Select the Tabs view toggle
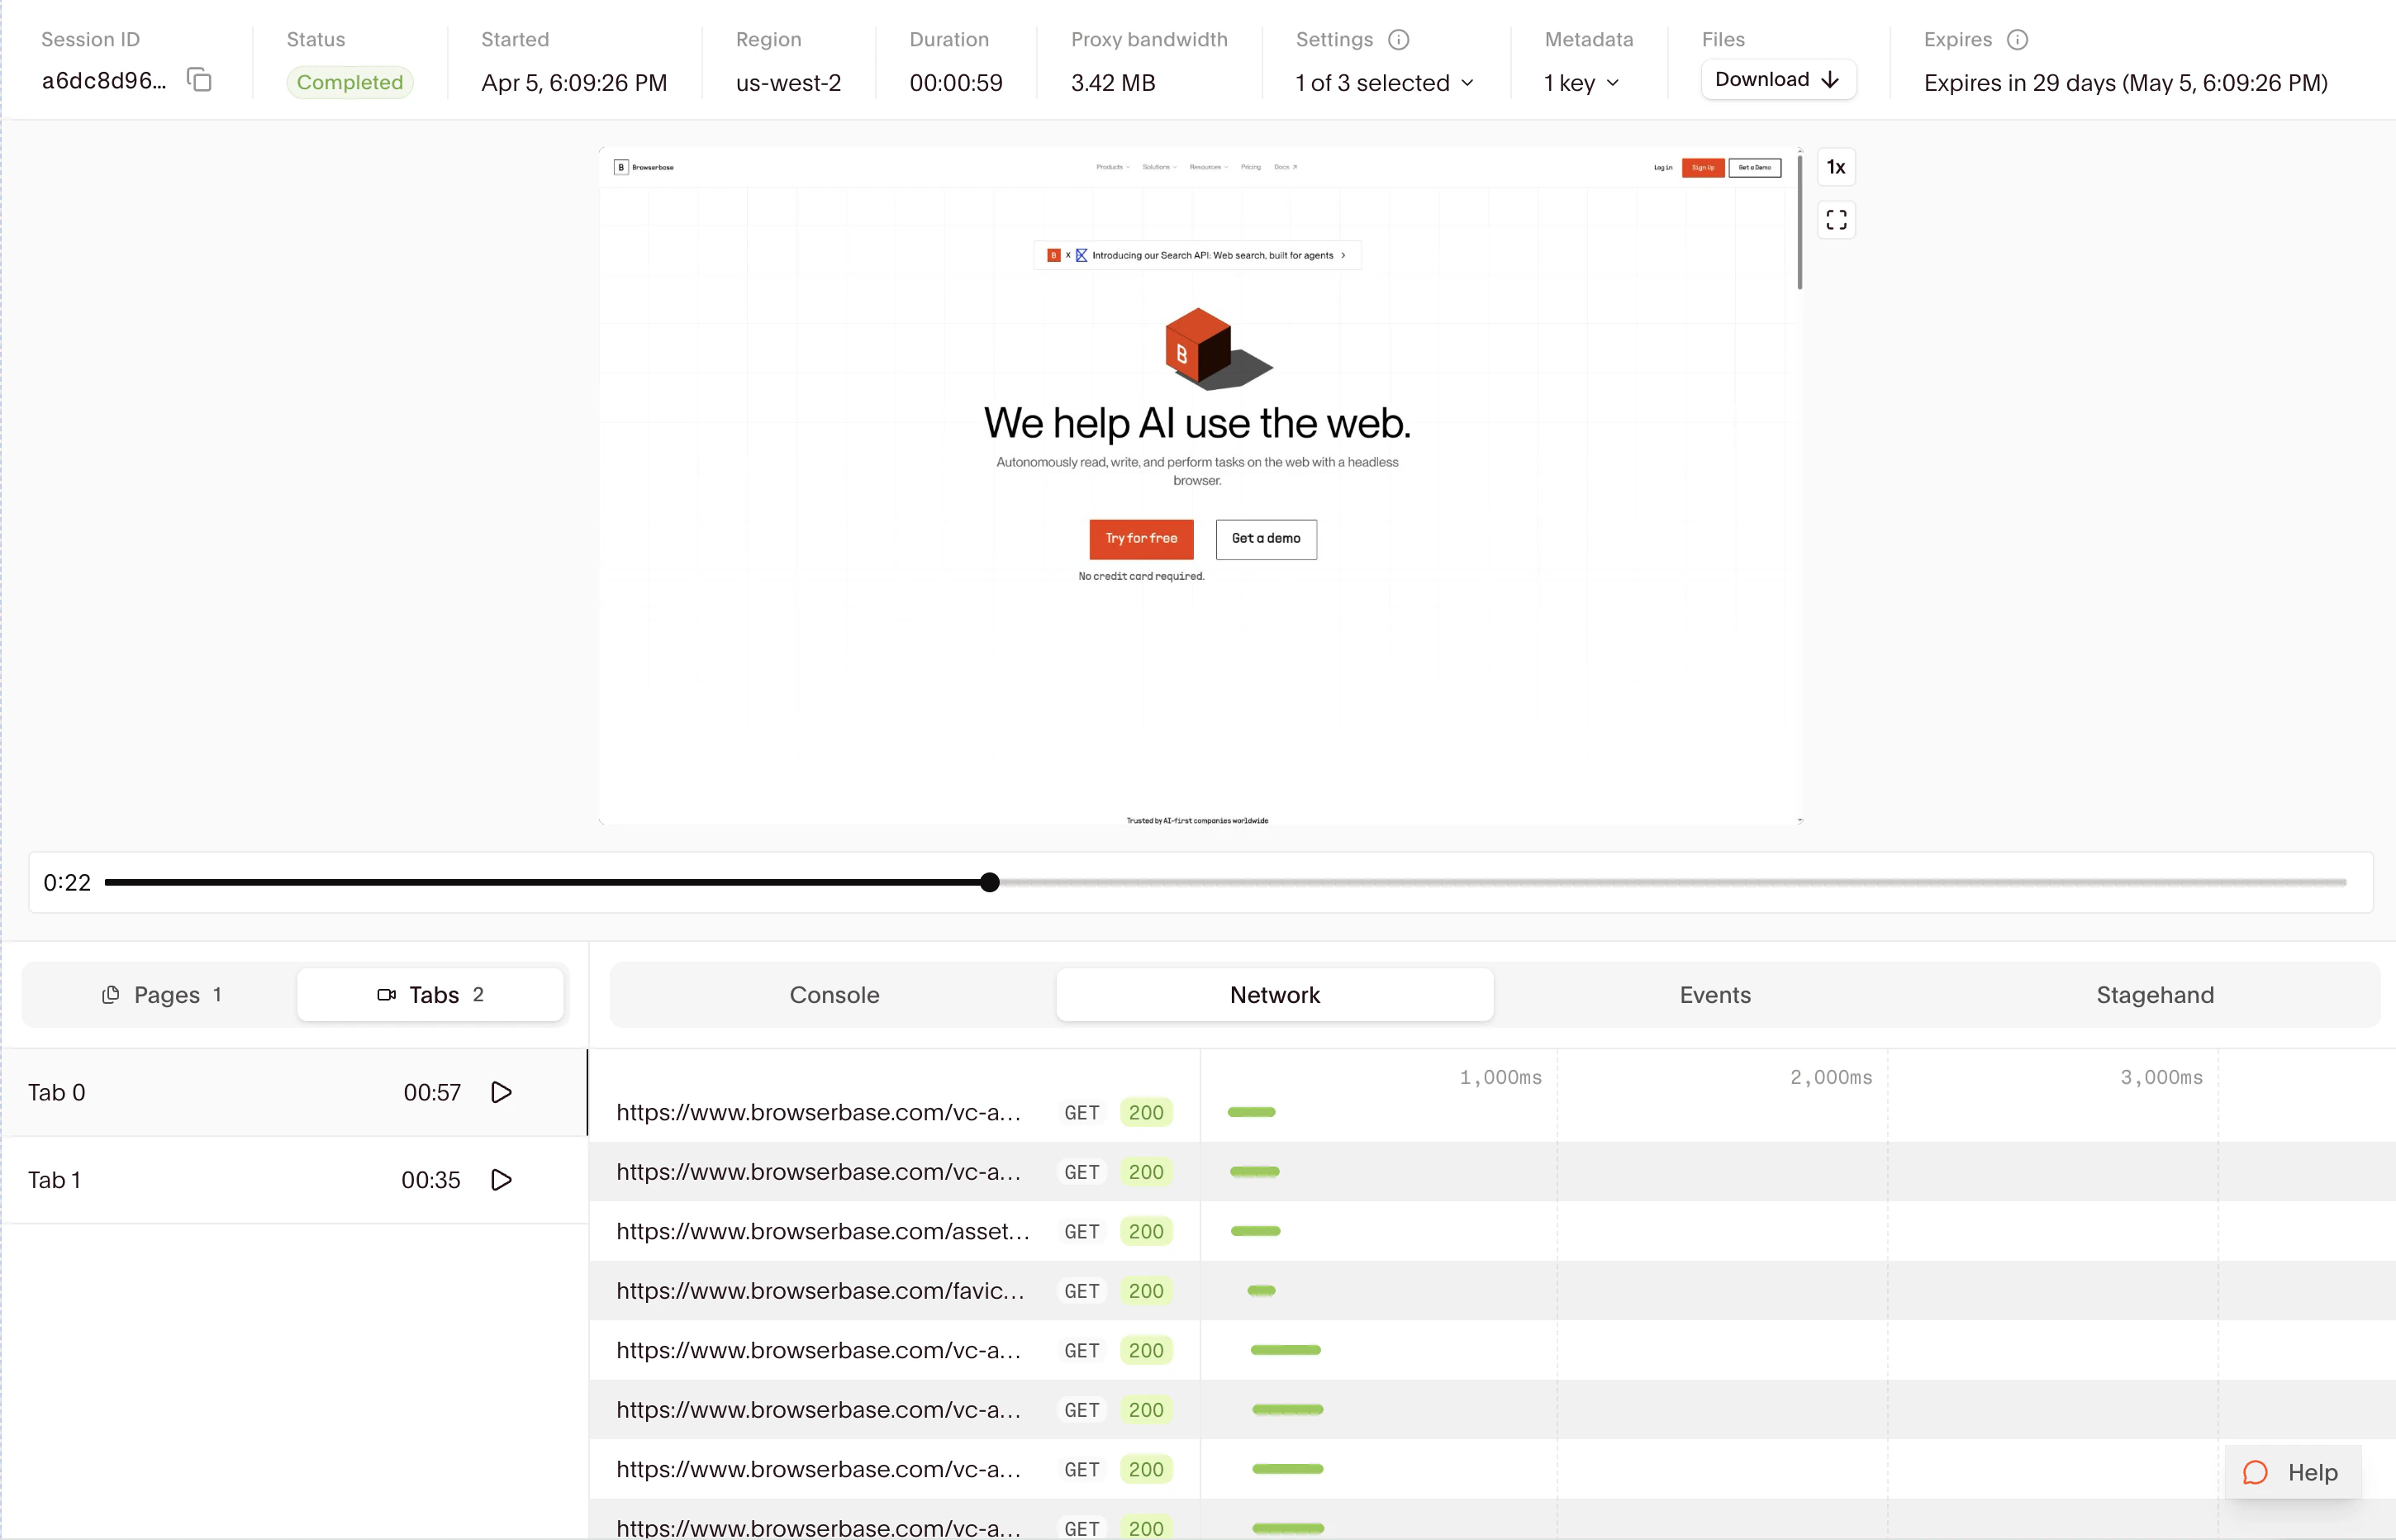Screen dimensions: 2396x1540 coord(431,995)
